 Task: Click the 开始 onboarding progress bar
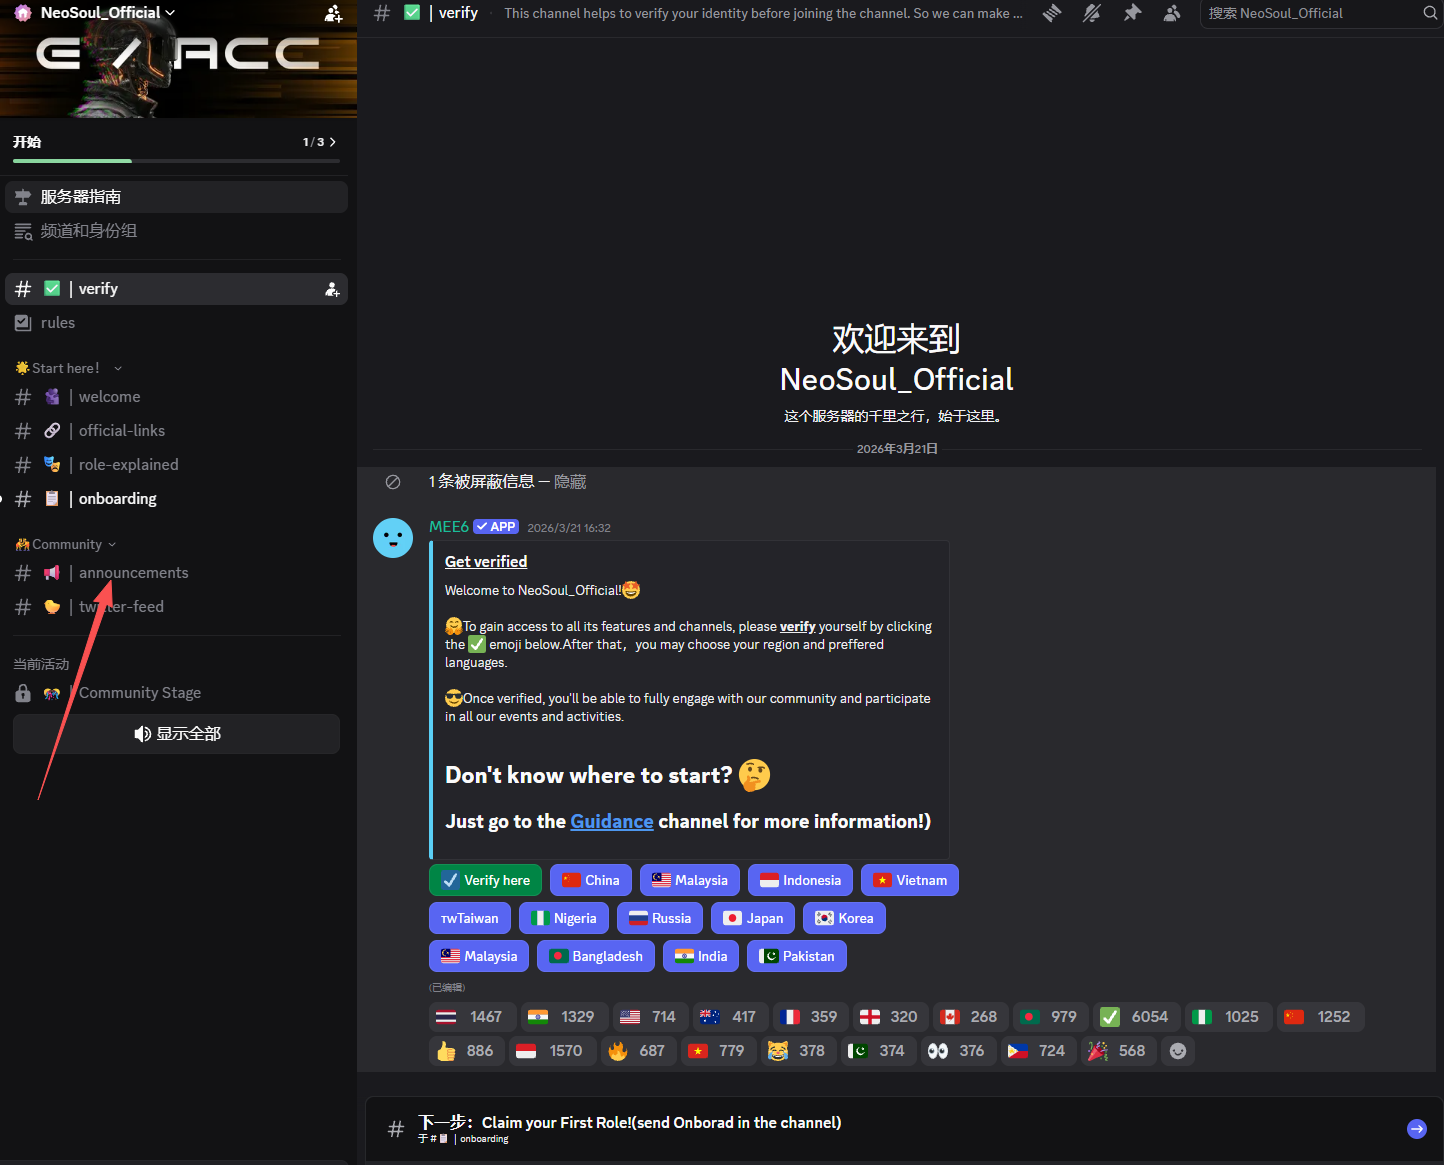tap(176, 148)
